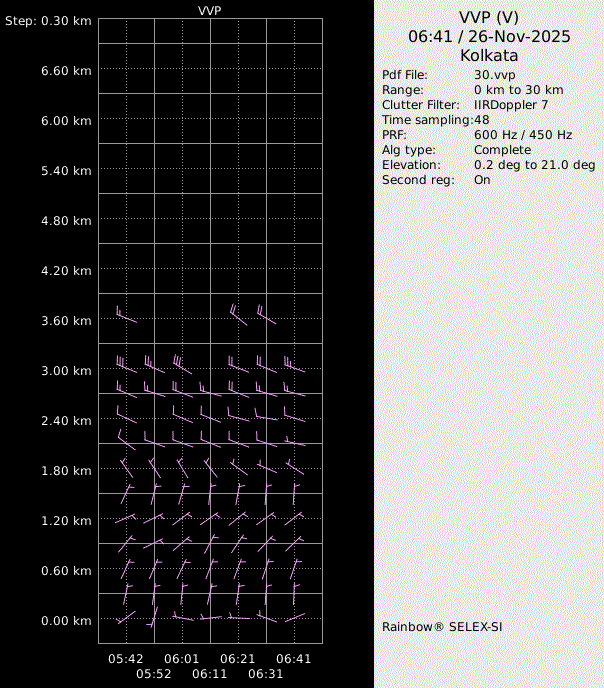Select the 06:41 time marker

(294, 659)
